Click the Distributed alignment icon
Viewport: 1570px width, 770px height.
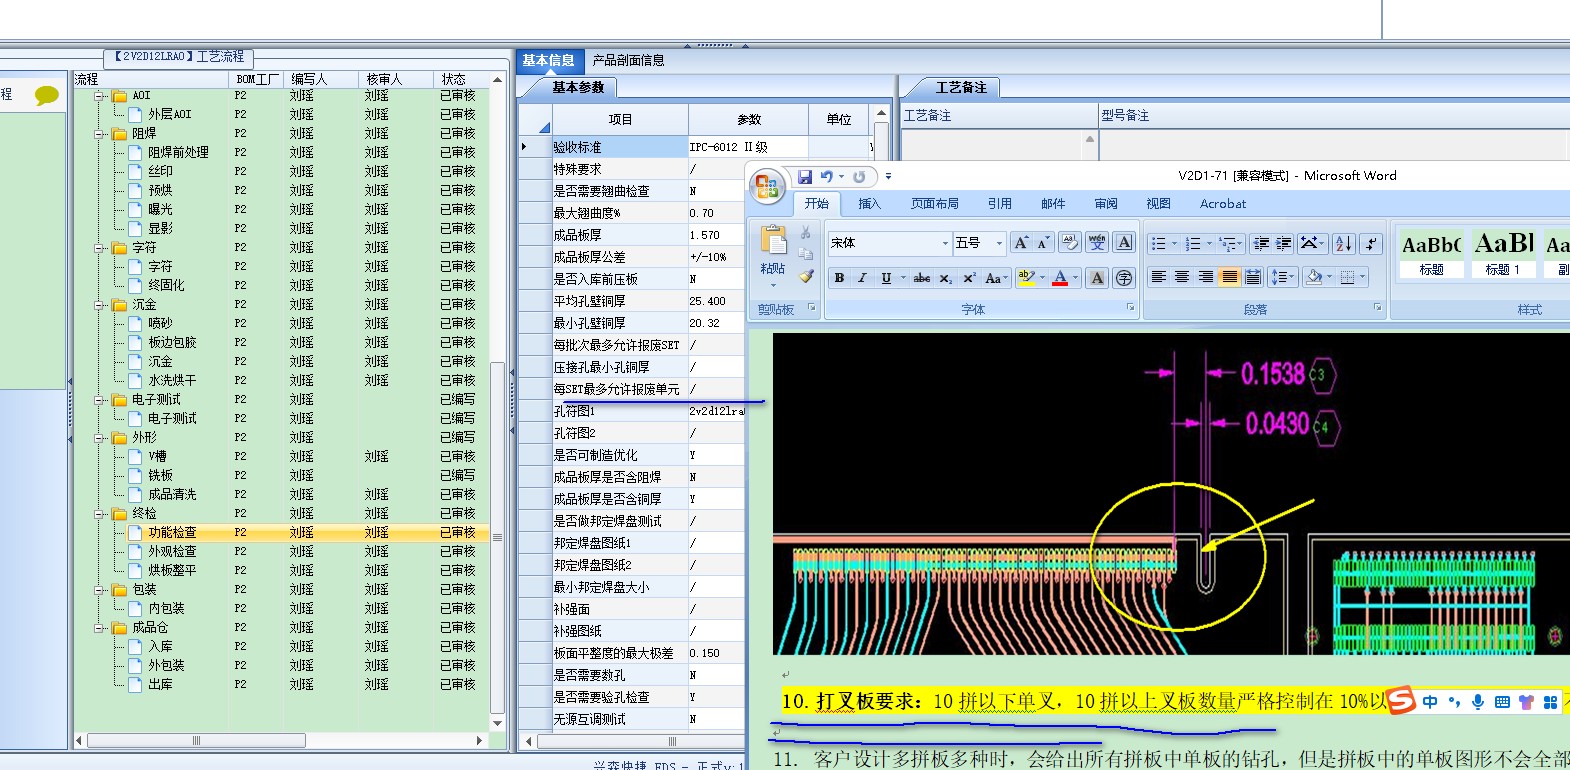click(x=1253, y=277)
